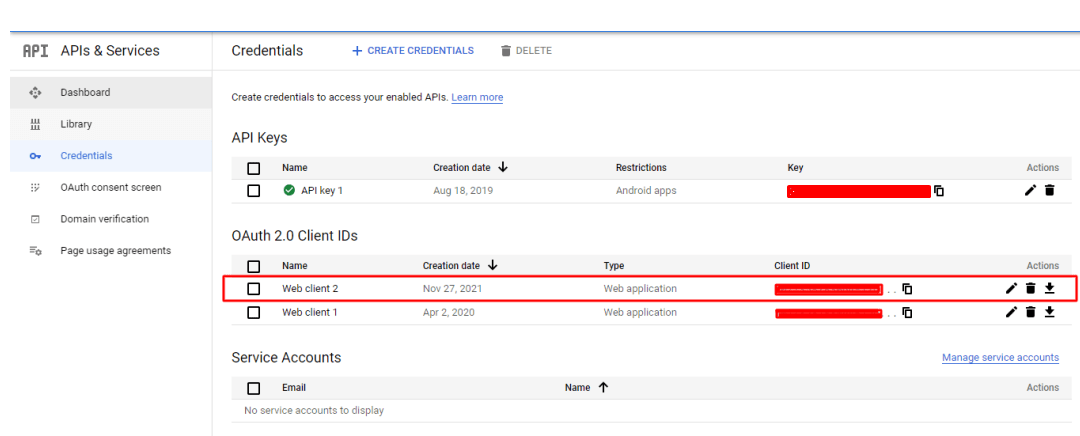The image size is (1080, 436).
Task: Copy the Web client 1 client ID
Action: pos(907,313)
